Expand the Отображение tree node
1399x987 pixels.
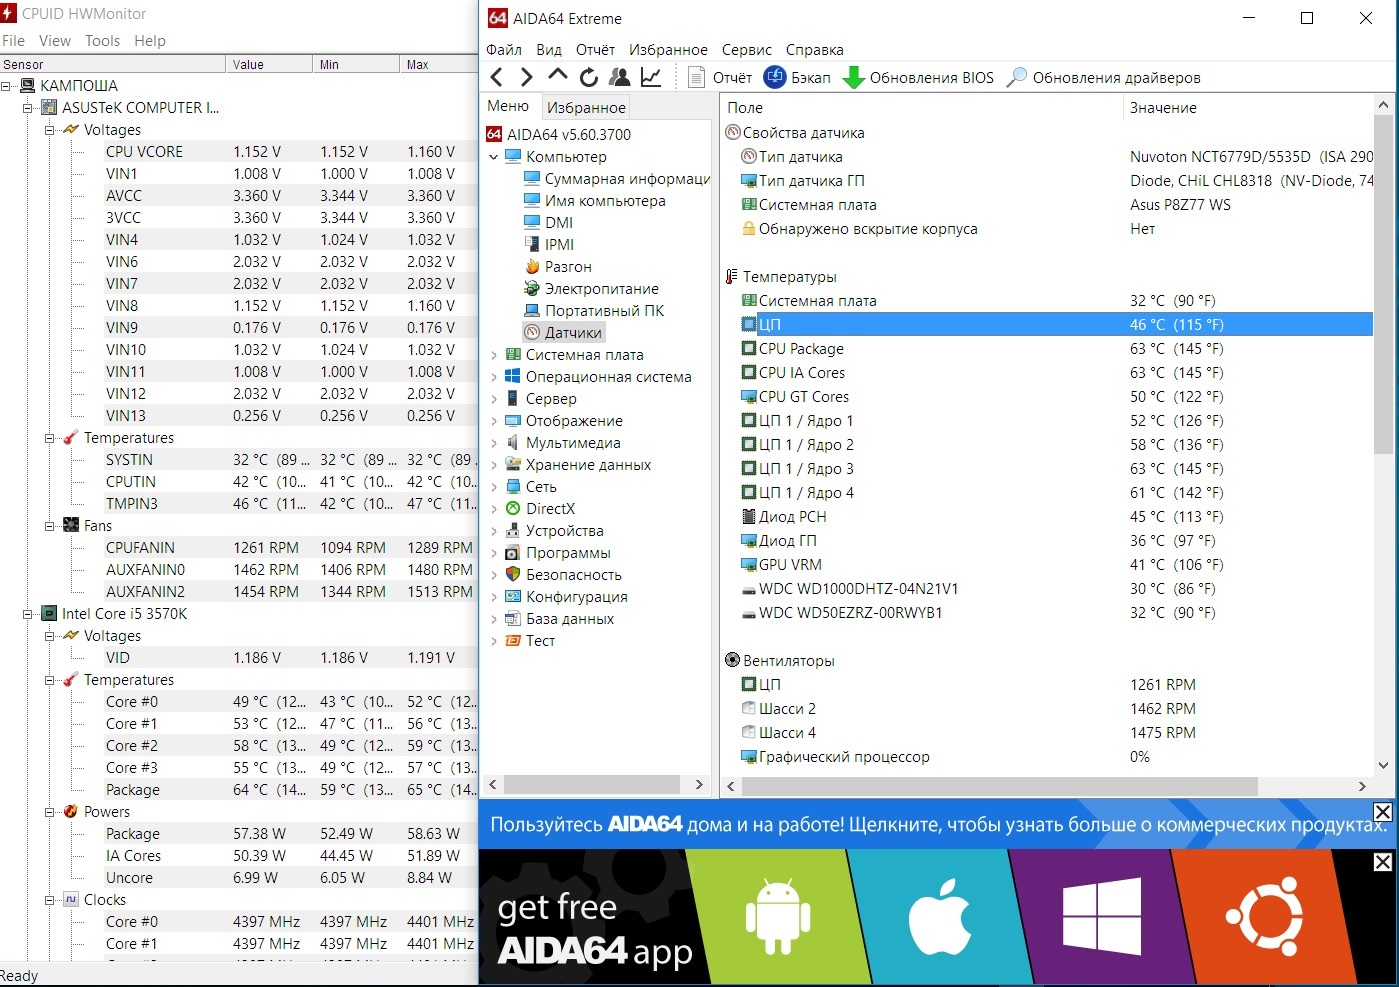point(493,421)
